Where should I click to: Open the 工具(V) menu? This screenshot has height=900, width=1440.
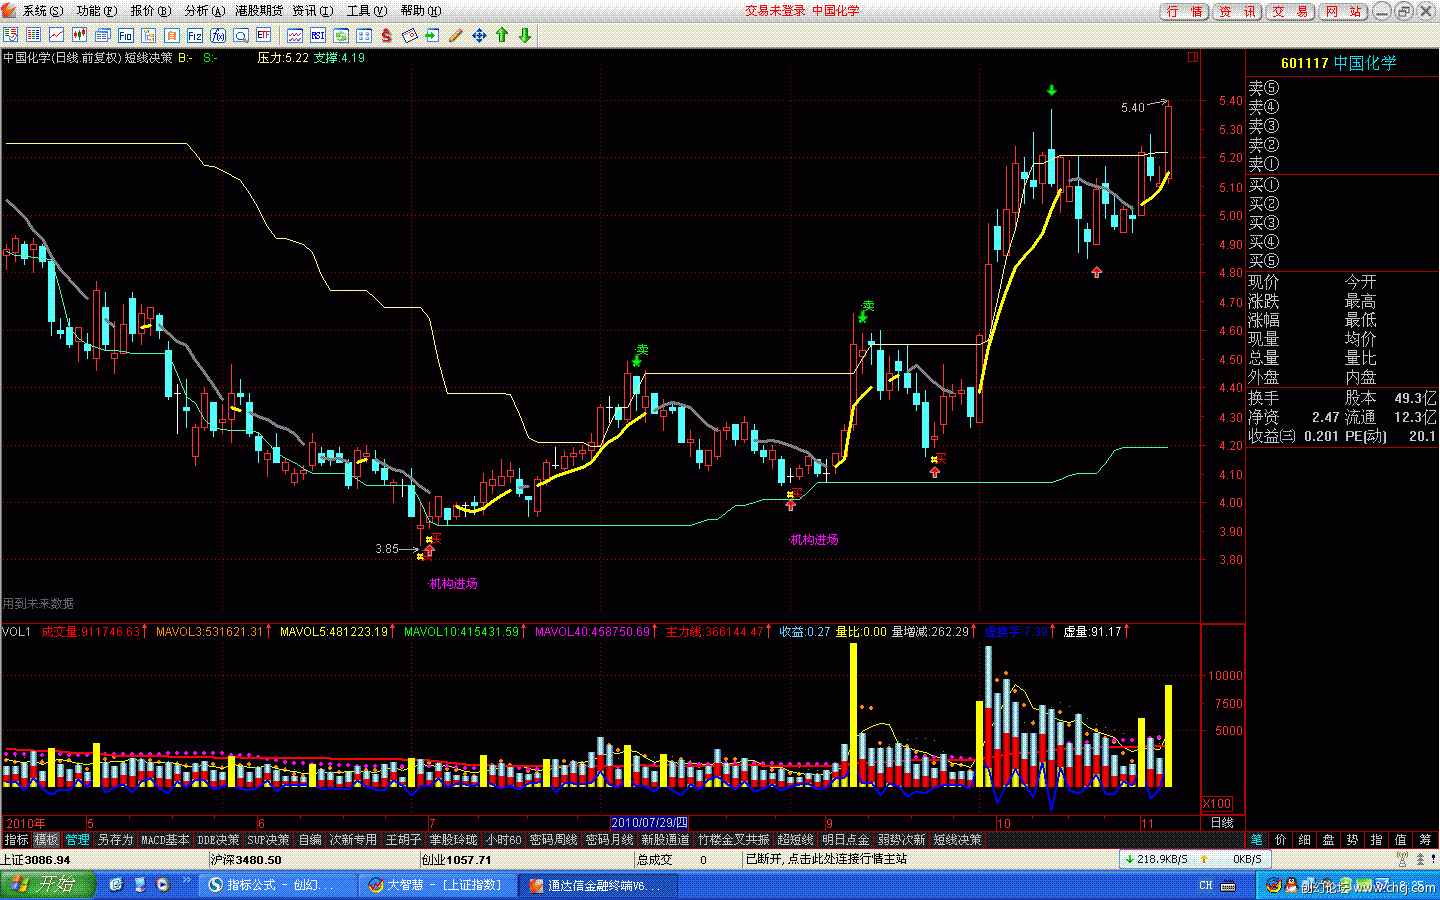pyautogui.click(x=367, y=11)
